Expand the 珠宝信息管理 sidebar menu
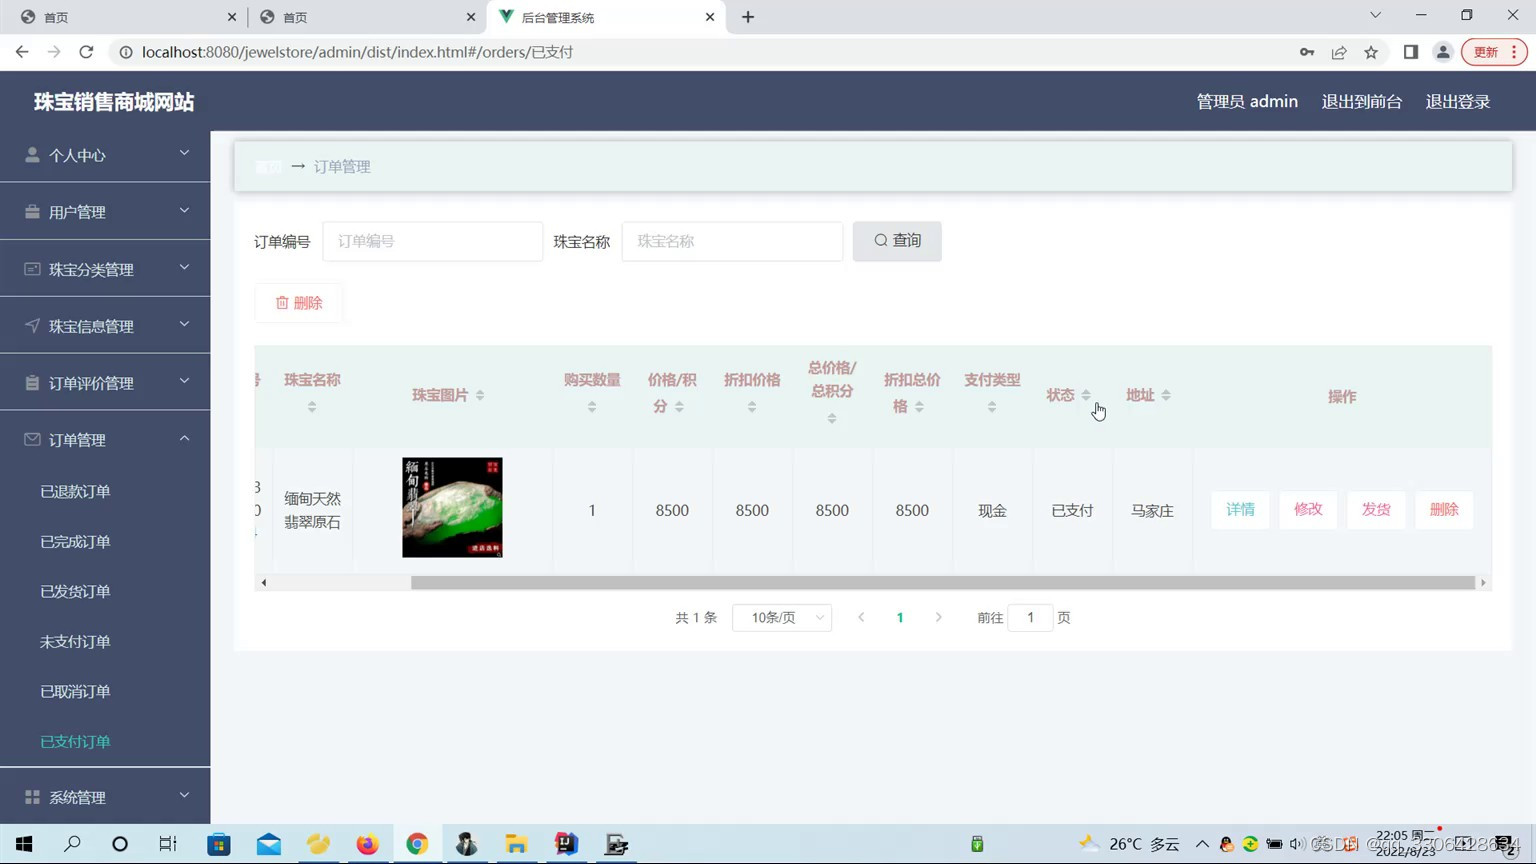 click(x=105, y=326)
